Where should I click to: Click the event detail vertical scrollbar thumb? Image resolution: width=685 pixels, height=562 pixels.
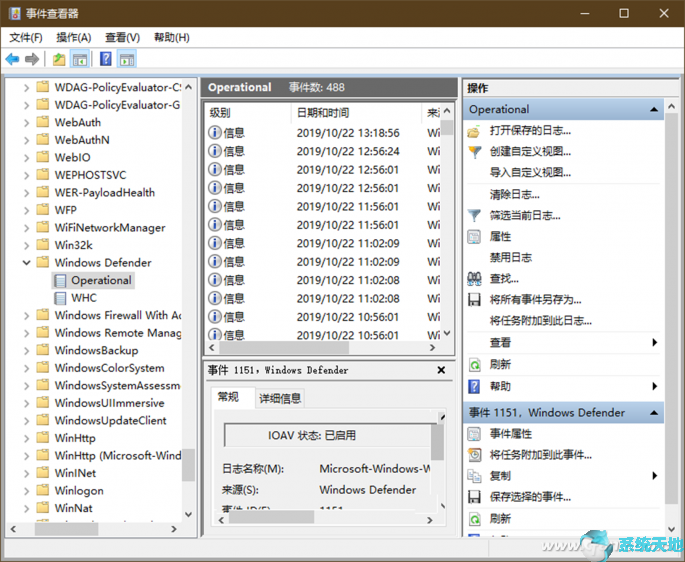point(437,442)
